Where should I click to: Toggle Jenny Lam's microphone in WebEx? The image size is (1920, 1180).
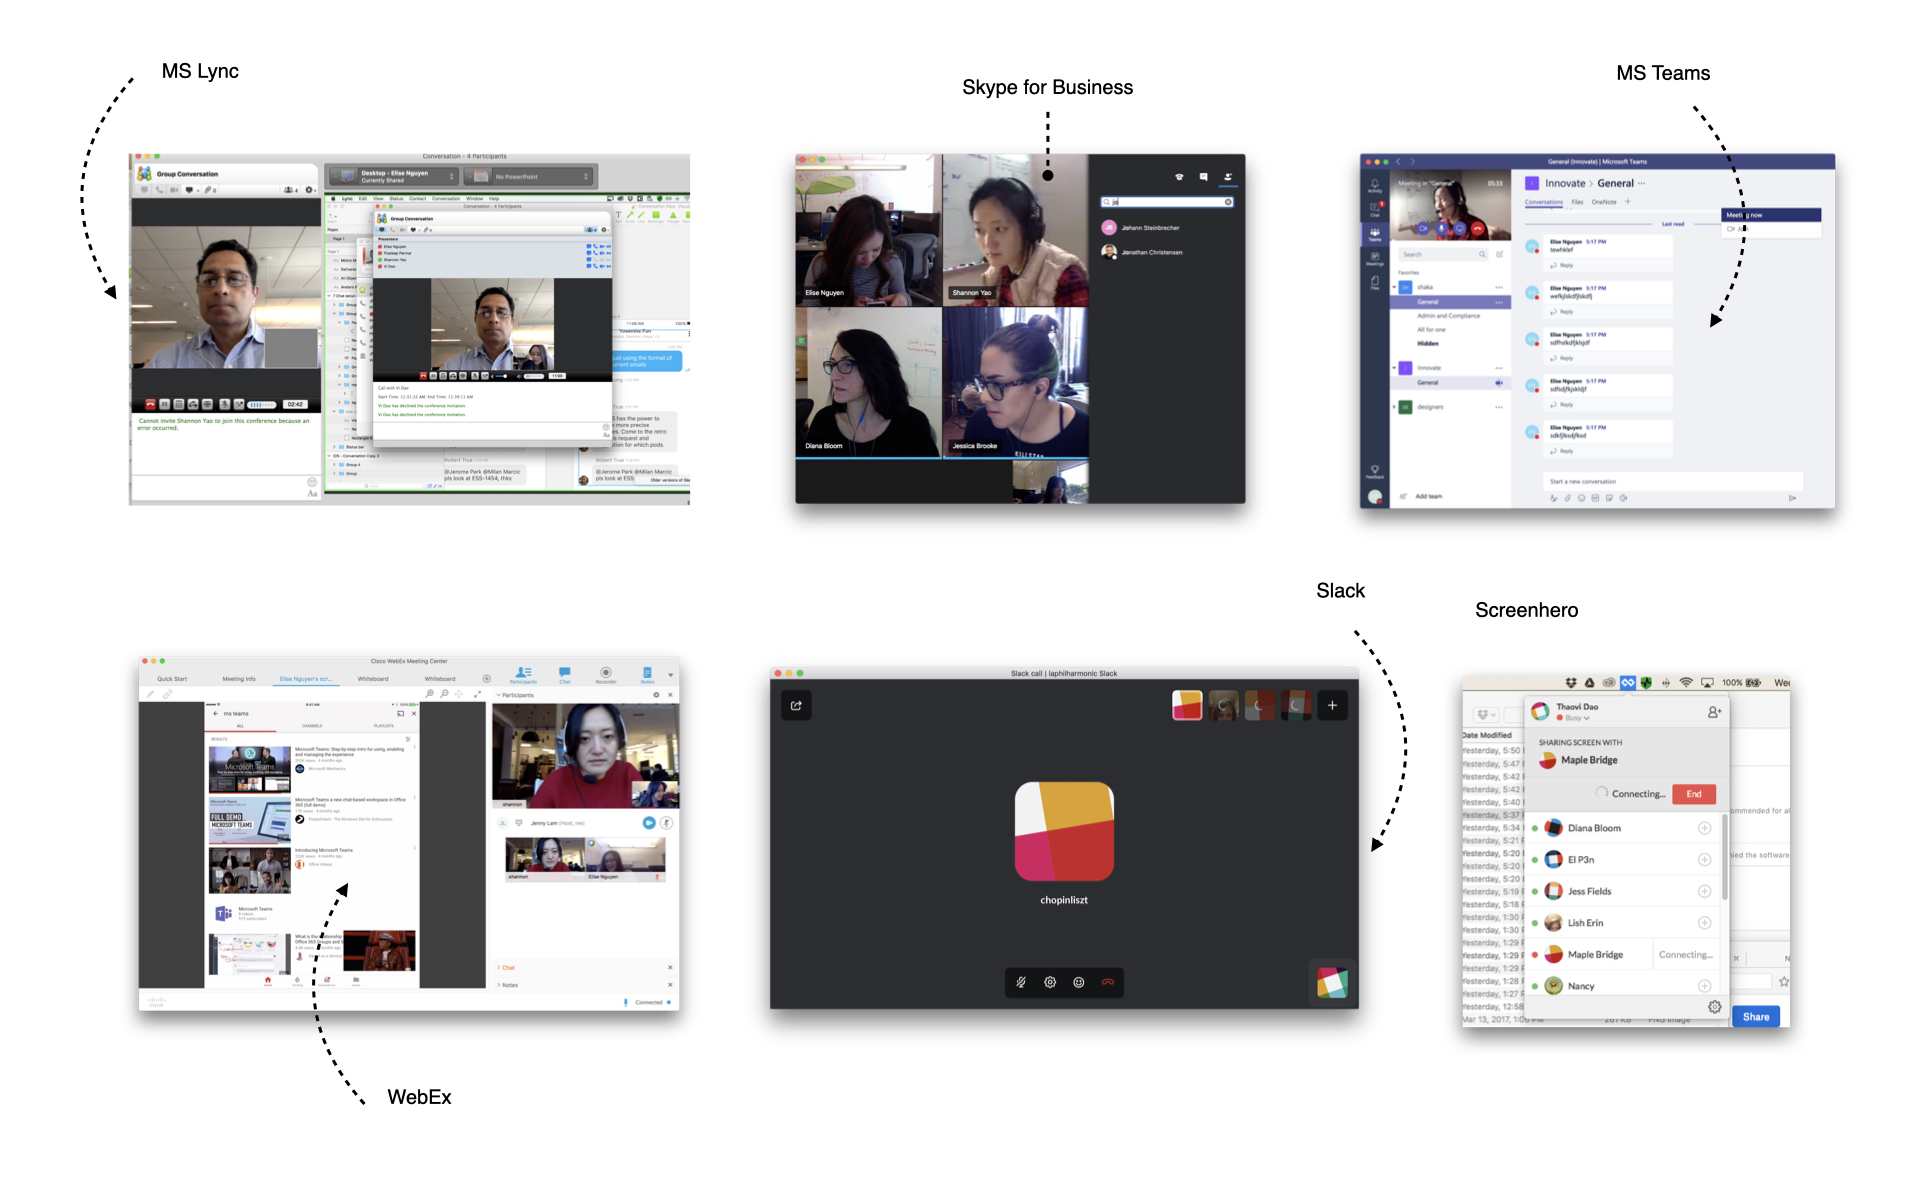click(x=666, y=822)
